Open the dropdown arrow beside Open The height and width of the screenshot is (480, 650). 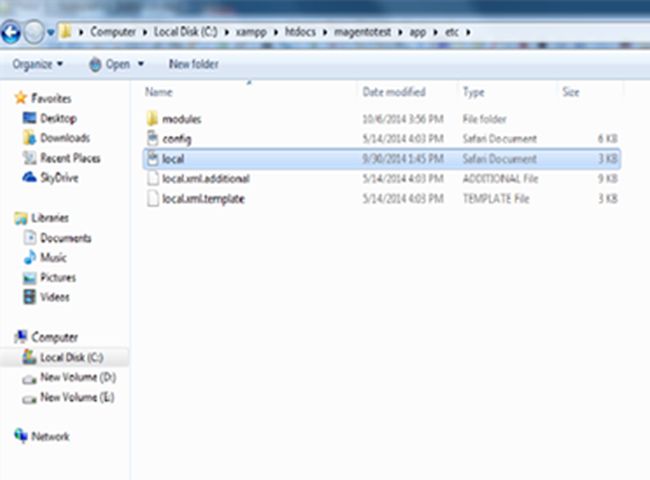(141, 64)
